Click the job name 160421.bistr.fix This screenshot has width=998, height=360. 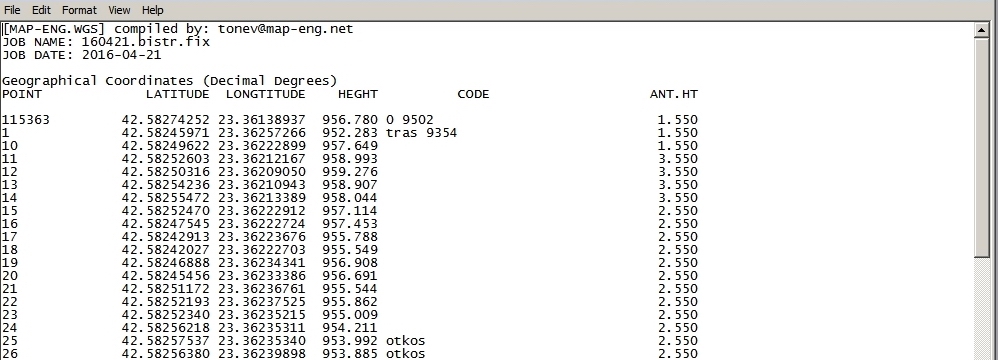[x=146, y=42]
